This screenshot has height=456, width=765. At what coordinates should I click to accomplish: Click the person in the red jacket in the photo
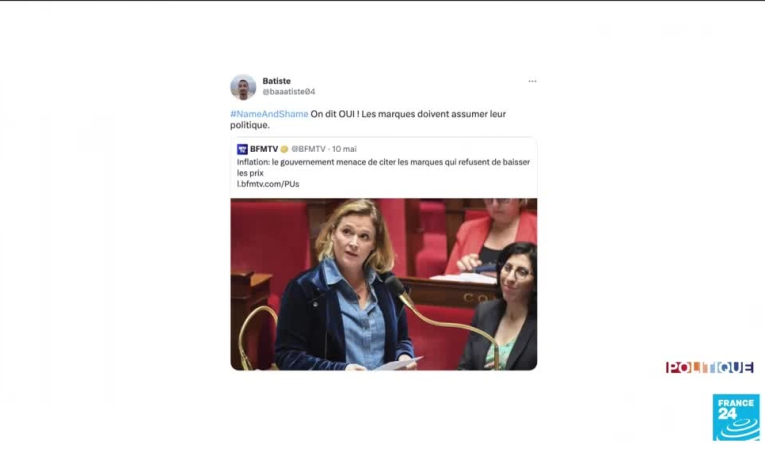tap(492, 239)
